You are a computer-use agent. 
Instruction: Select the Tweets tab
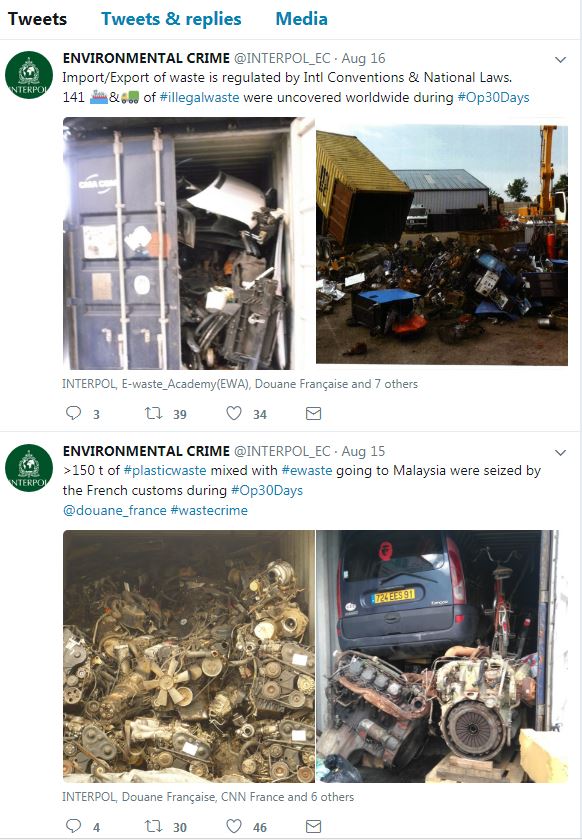pos(37,19)
